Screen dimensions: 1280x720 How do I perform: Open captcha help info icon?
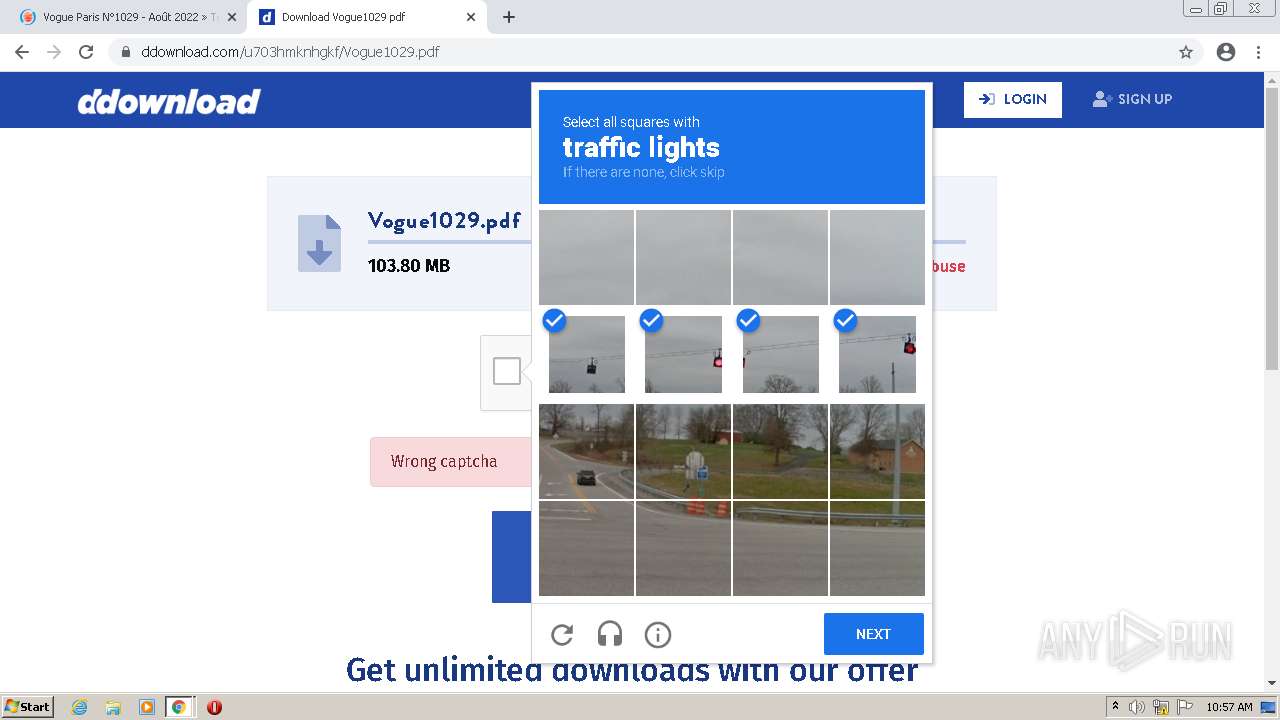[x=658, y=634]
